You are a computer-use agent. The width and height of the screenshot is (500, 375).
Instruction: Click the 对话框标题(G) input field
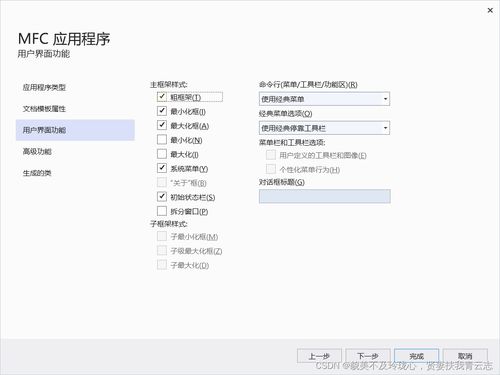[x=325, y=196]
